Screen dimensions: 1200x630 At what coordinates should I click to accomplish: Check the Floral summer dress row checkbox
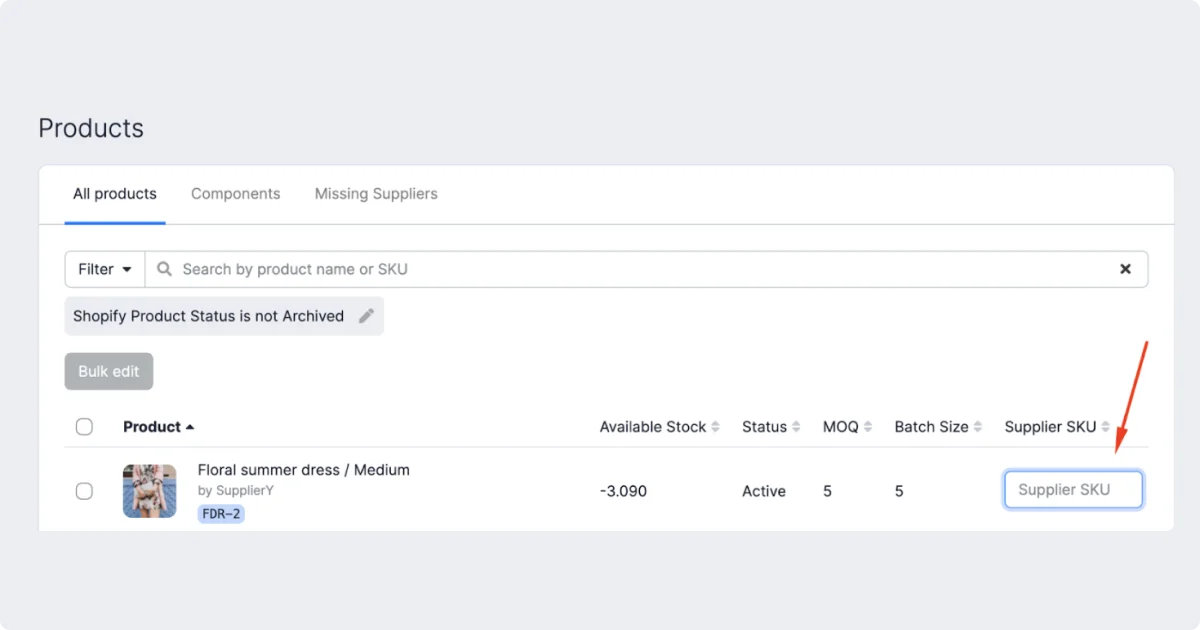pos(84,491)
